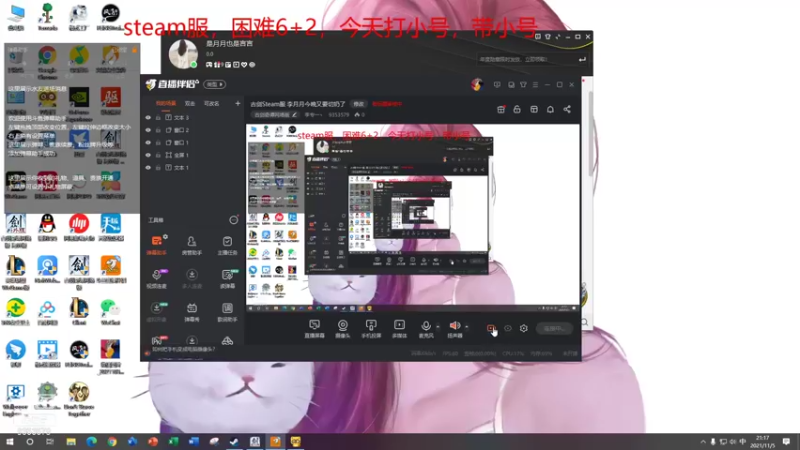Image resolution: width=800 pixels, height=450 pixels.
Task: Add the 直播屏幕 screen-capture source
Action: click(314, 329)
